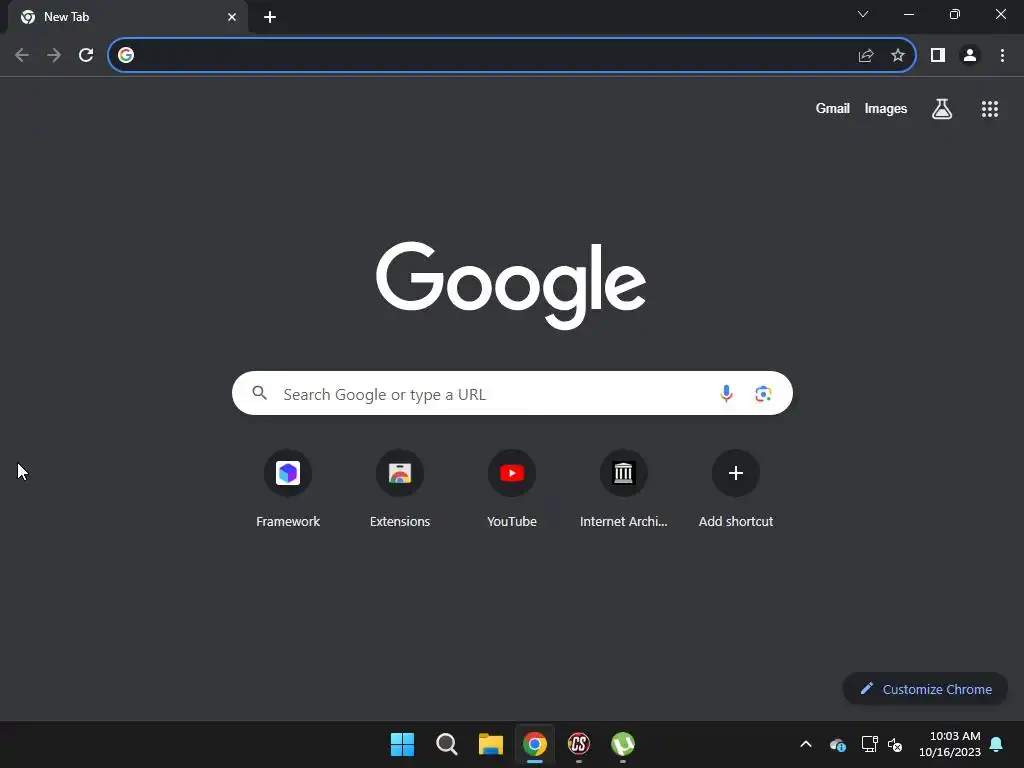The height and width of the screenshot is (768, 1024).
Task: Click the share page icon in address bar
Action: (866, 56)
